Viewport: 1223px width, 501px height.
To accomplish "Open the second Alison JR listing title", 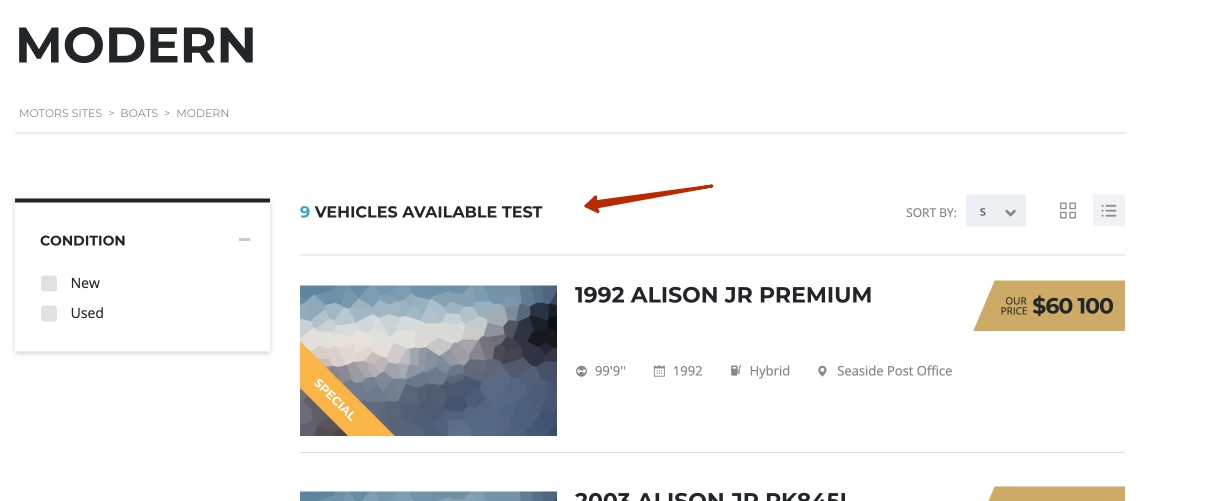I will [710, 496].
